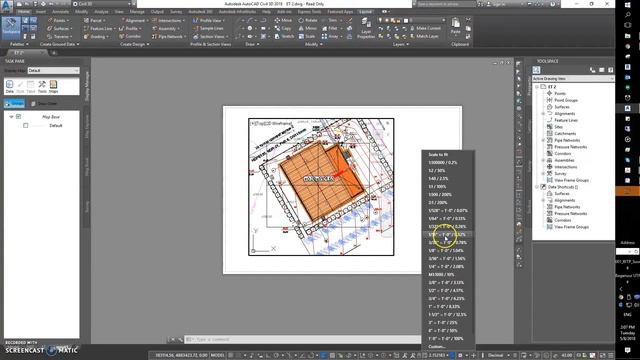
Task: Choose 1/4" = 1'-0" scale option
Action: click(448, 267)
